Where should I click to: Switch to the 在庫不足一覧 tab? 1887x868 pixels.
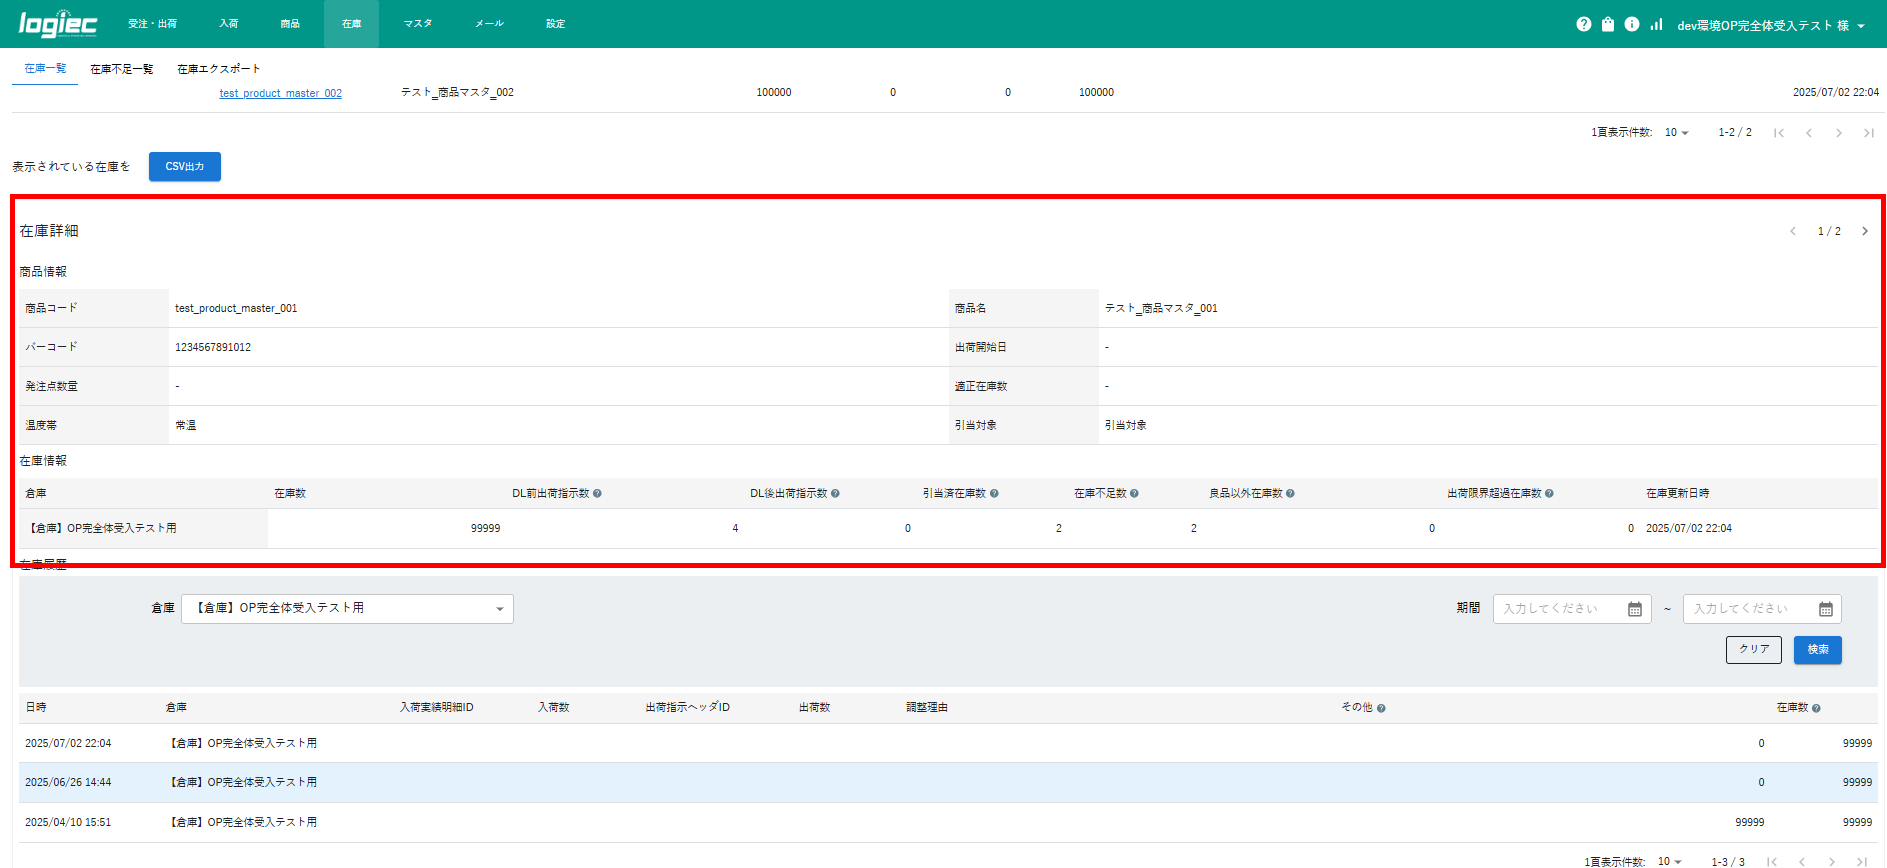pyautogui.click(x=121, y=69)
